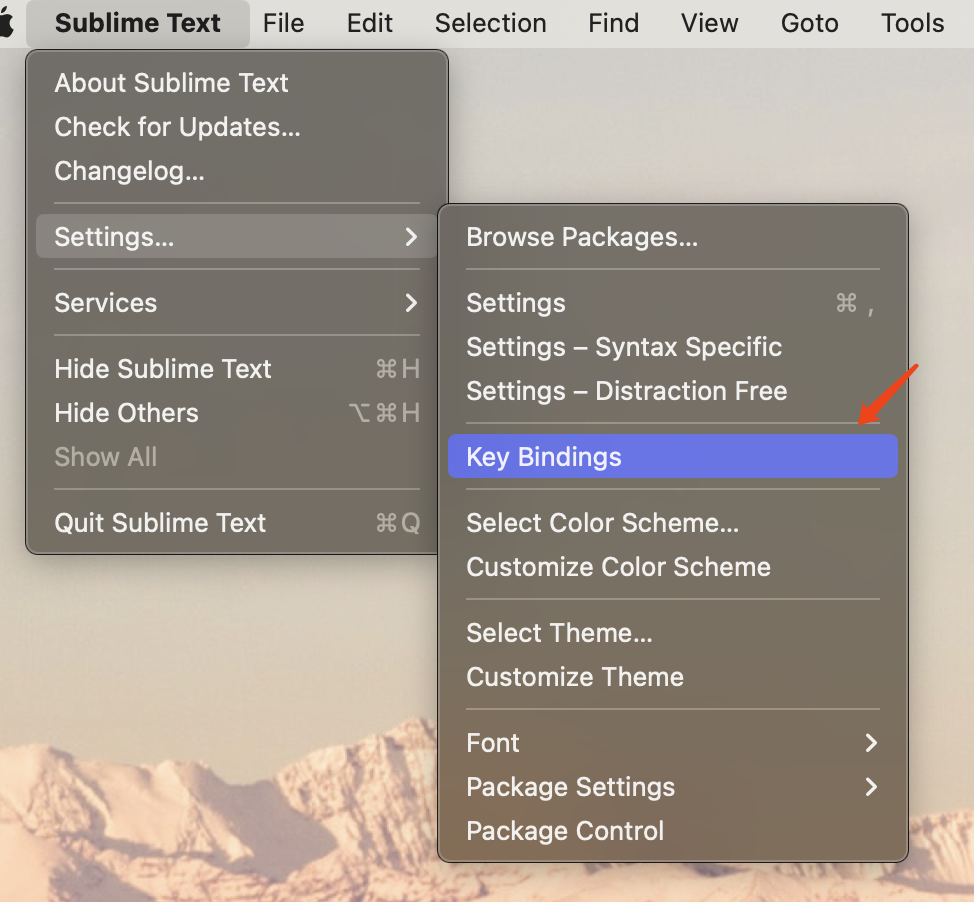Choose Select Color Scheme…

point(602,523)
